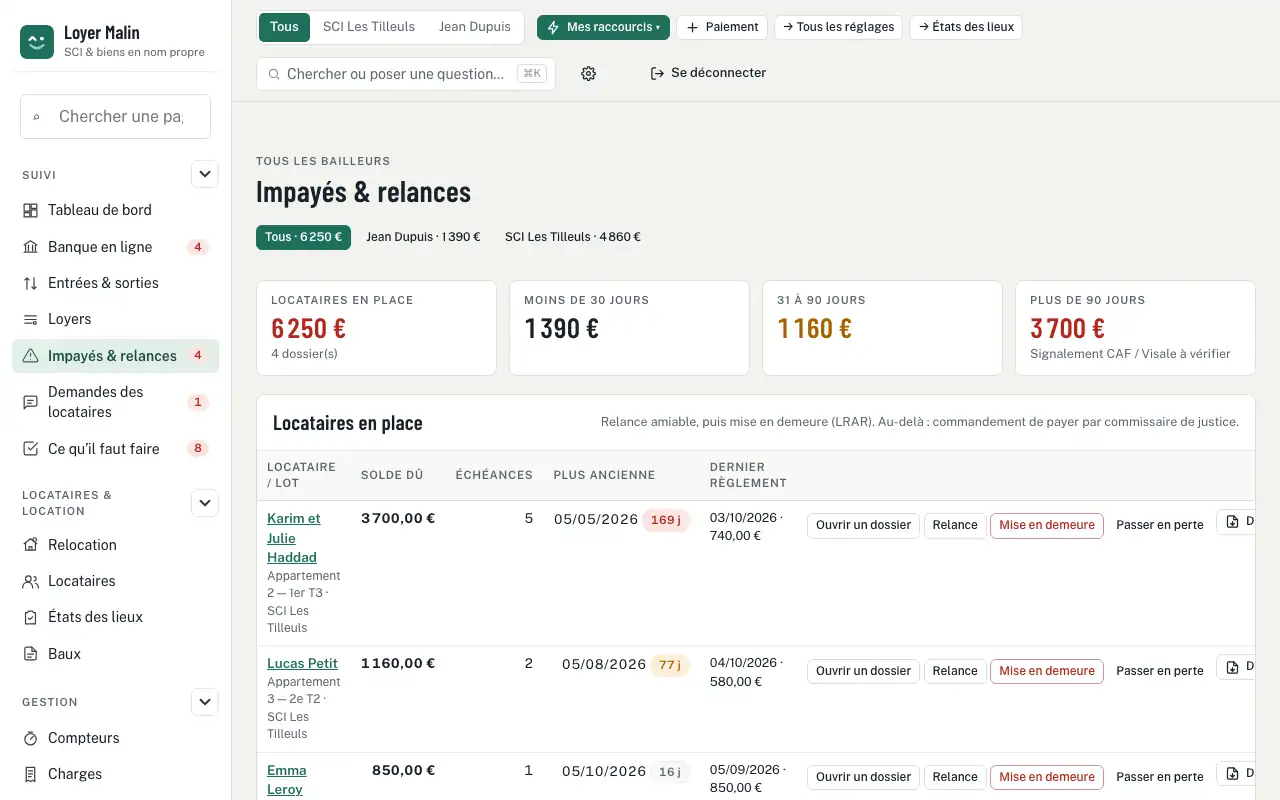The height and width of the screenshot is (800, 1280).
Task: Click Se déconnecter
Action: 708,73
